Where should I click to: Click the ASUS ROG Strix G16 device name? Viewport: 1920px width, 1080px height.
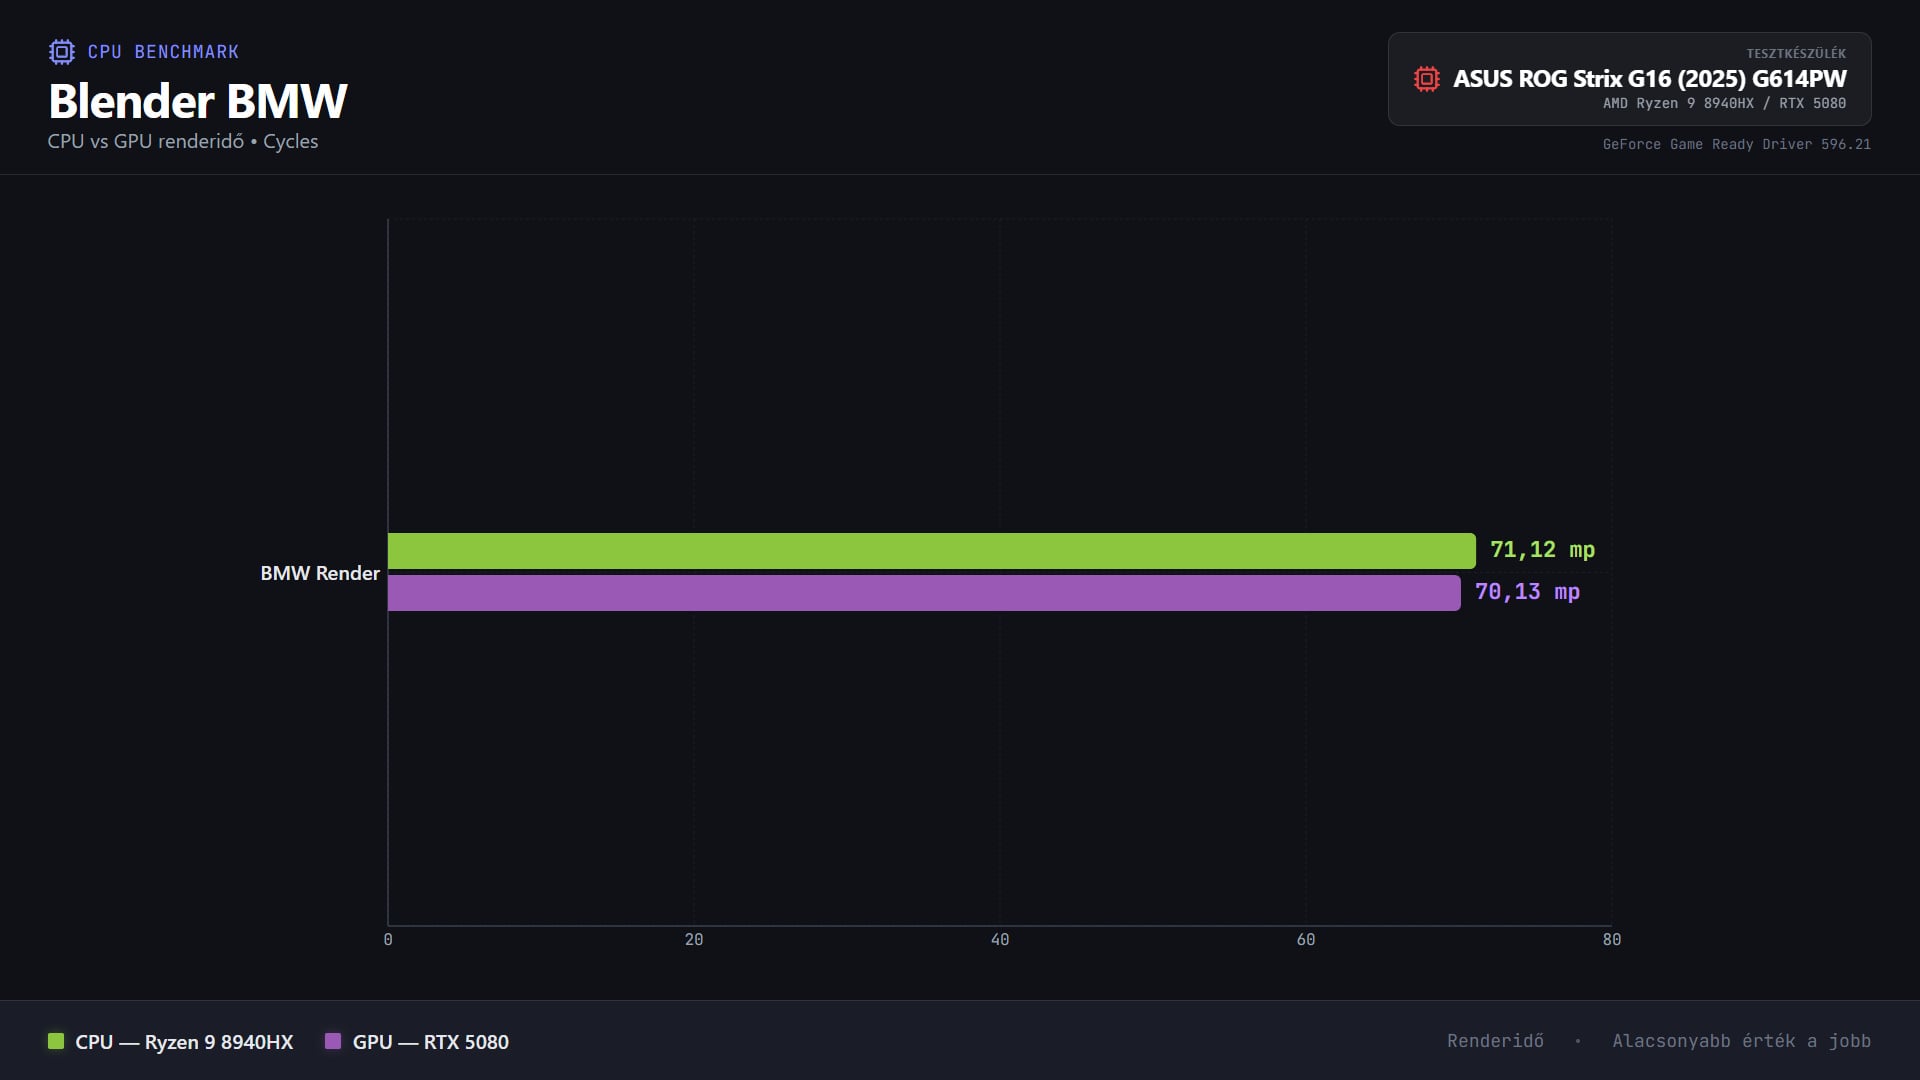coord(1649,79)
